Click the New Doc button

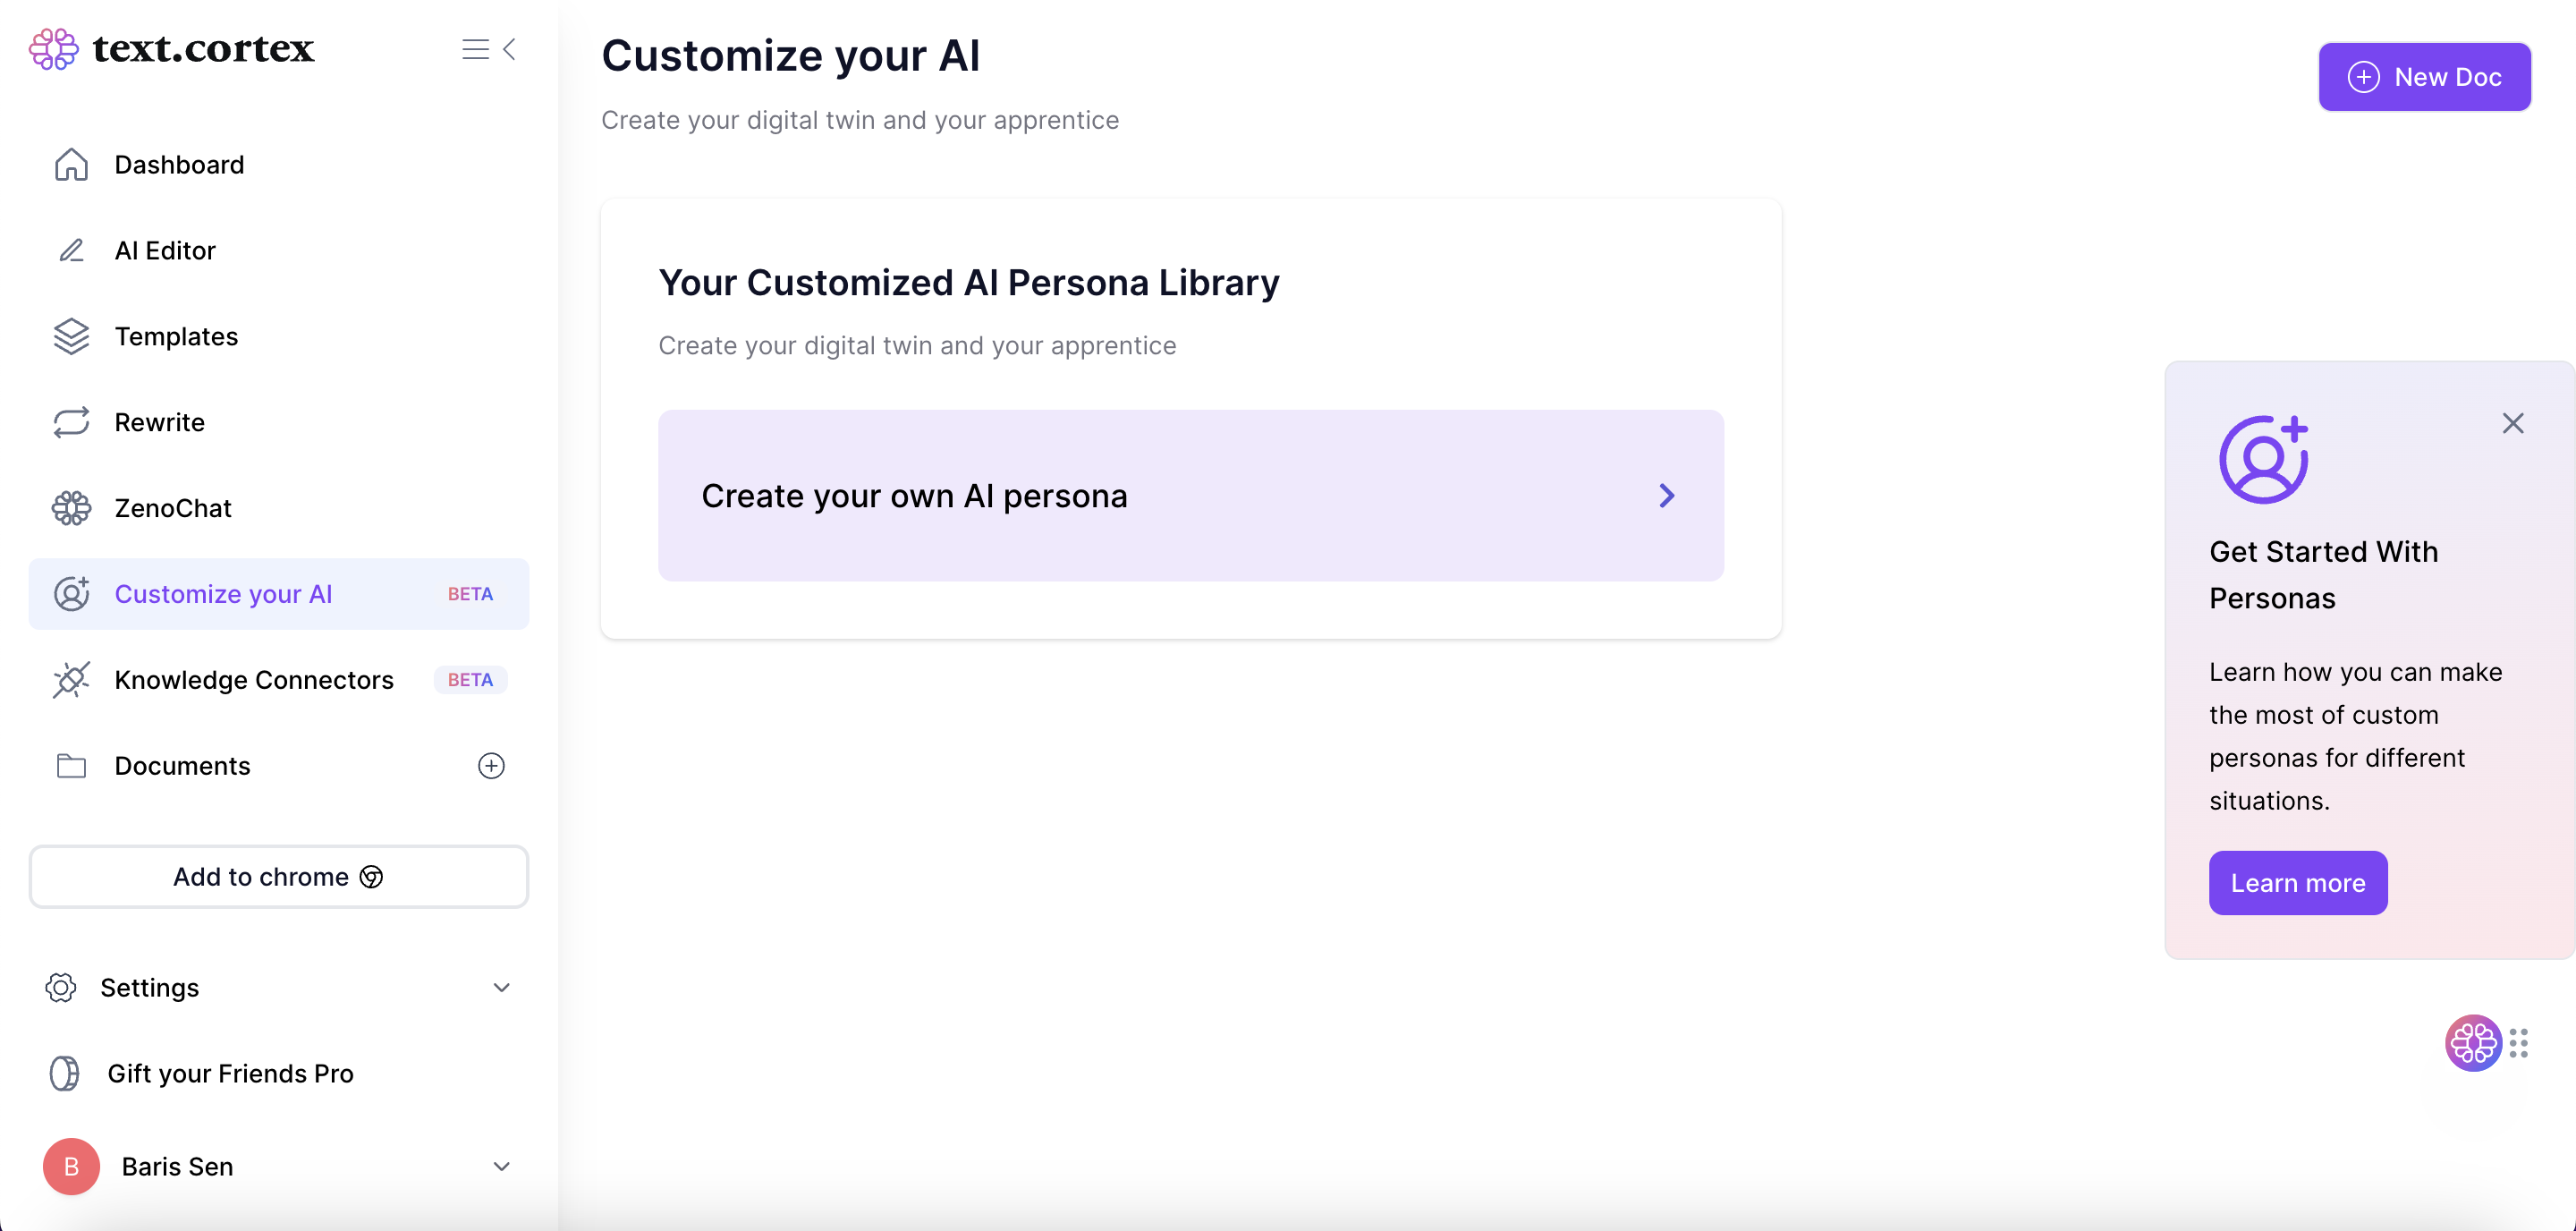point(2424,77)
